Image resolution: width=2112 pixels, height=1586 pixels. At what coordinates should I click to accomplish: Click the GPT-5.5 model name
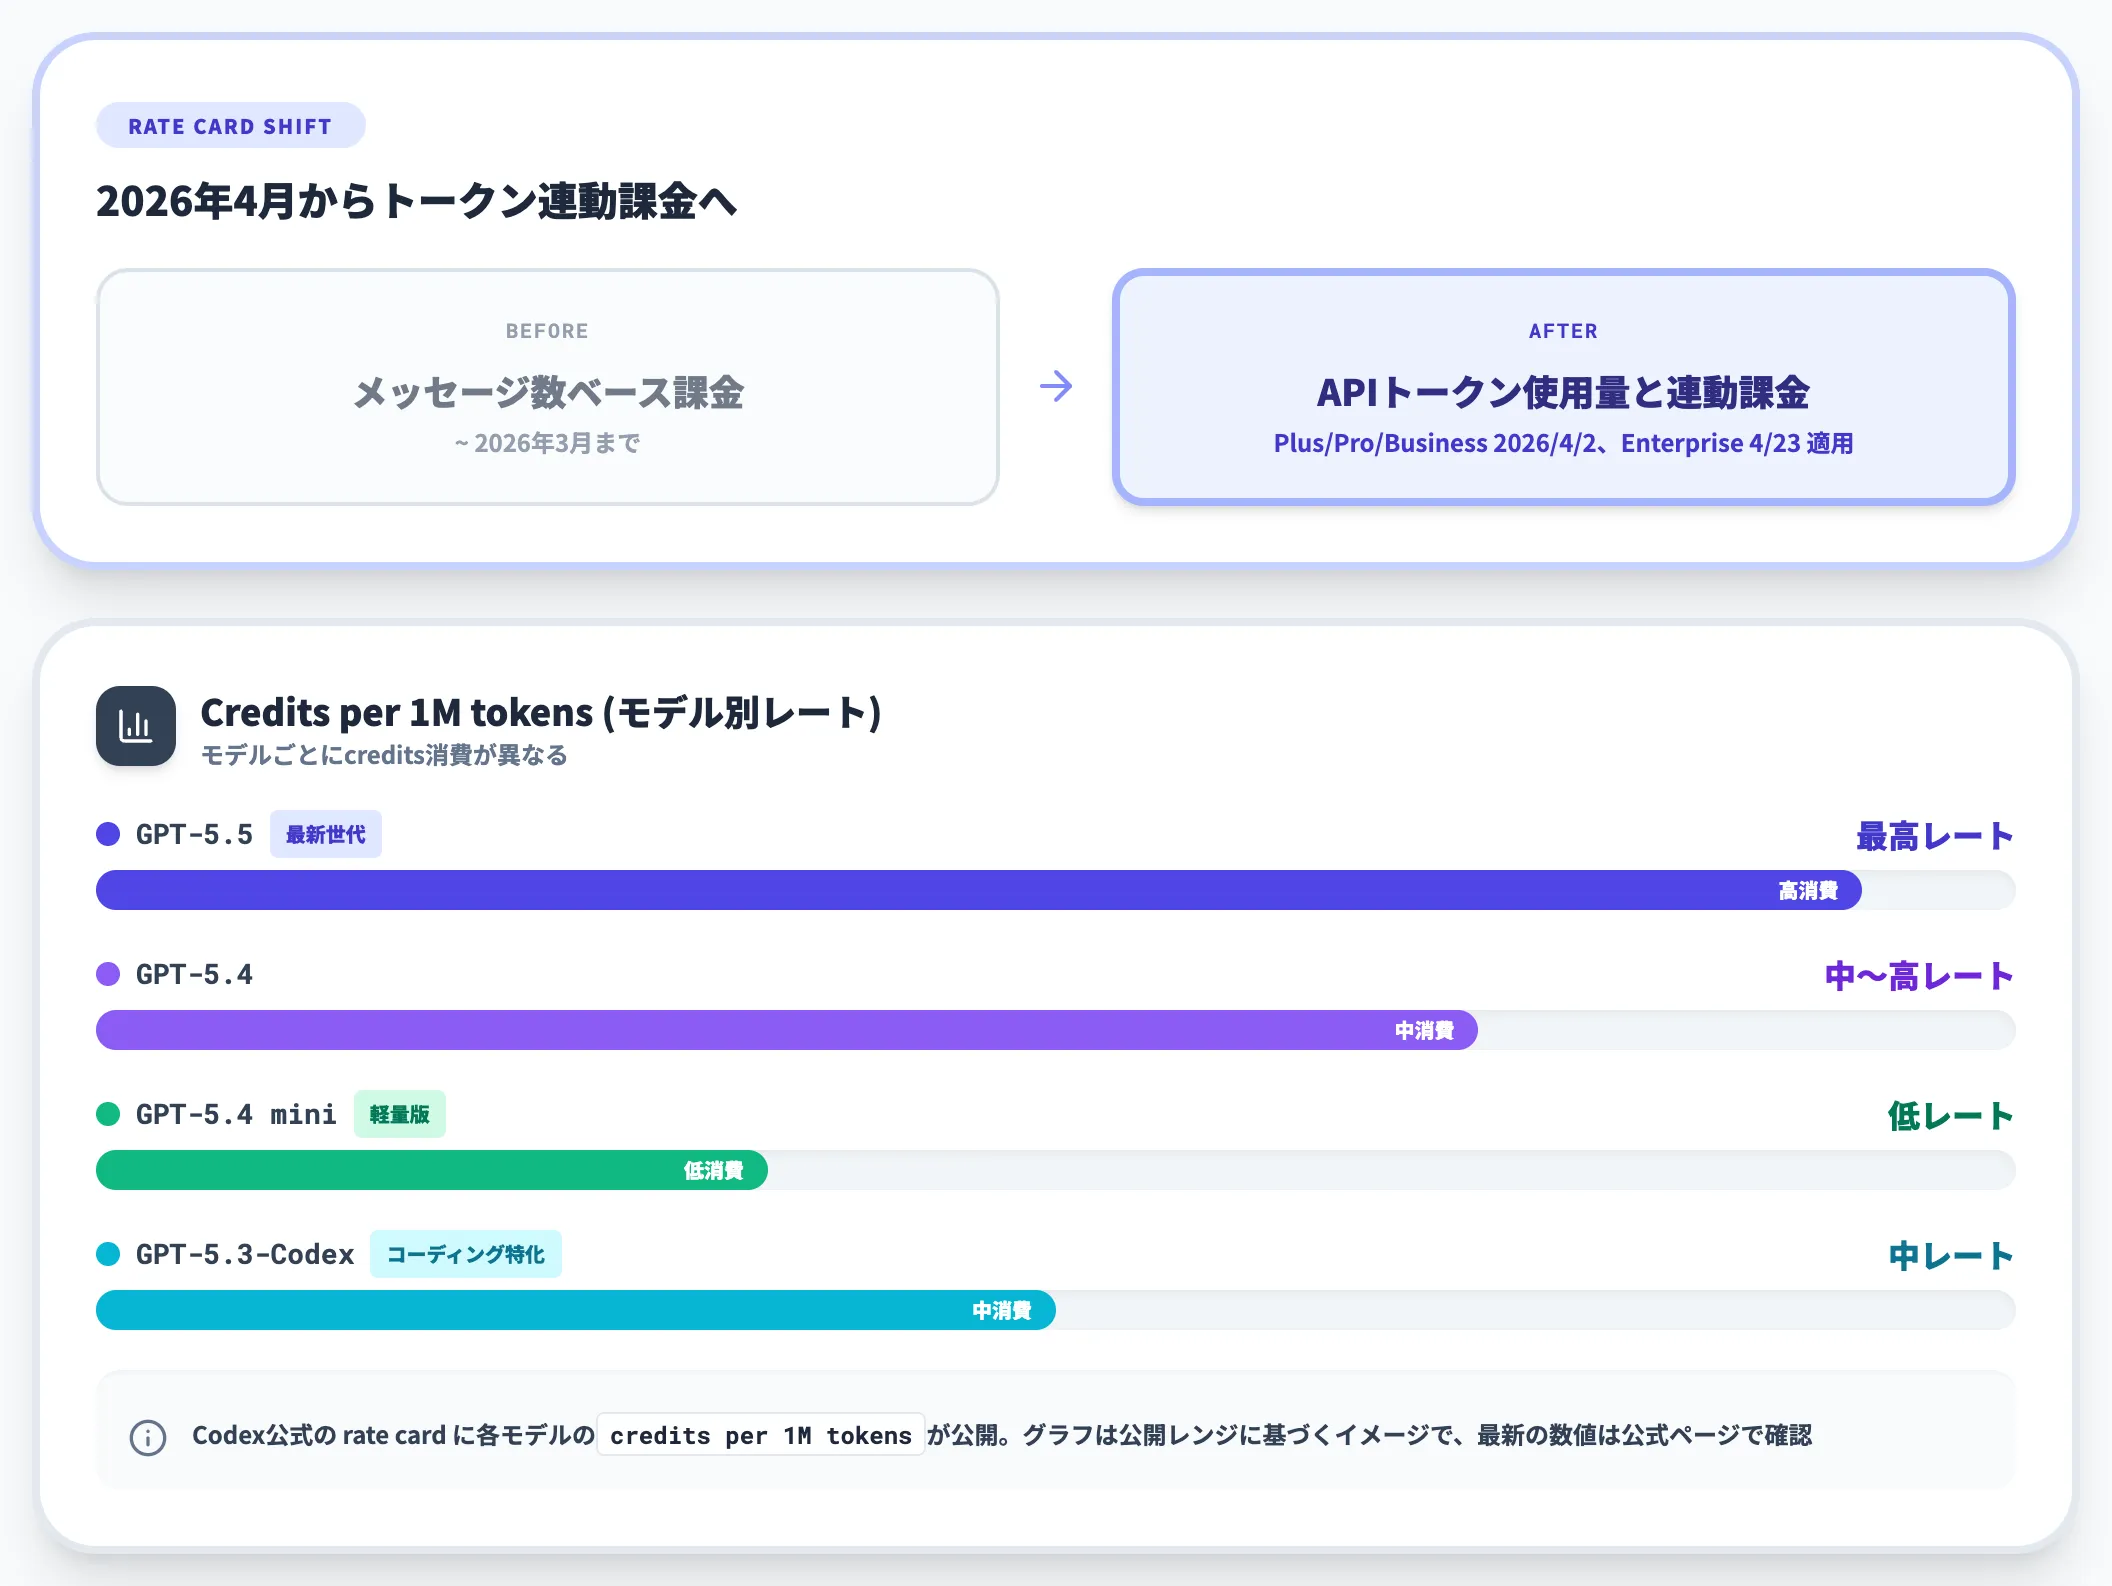tap(194, 834)
